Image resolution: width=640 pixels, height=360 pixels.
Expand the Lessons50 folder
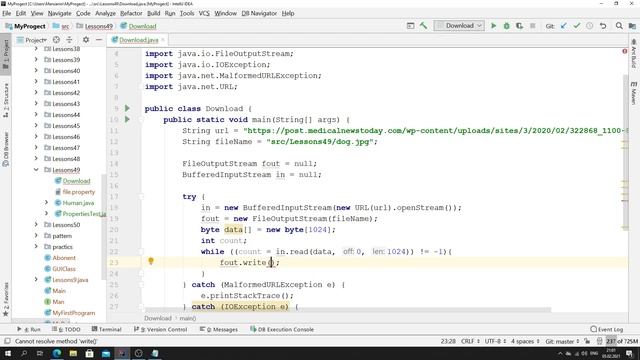click(x=36, y=224)
